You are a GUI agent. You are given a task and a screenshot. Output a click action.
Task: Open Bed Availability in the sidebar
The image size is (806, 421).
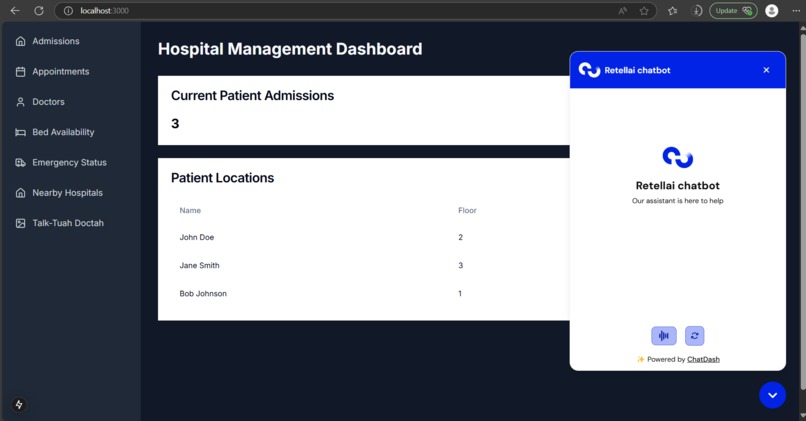pyautogui.click(x=55, y=132)
